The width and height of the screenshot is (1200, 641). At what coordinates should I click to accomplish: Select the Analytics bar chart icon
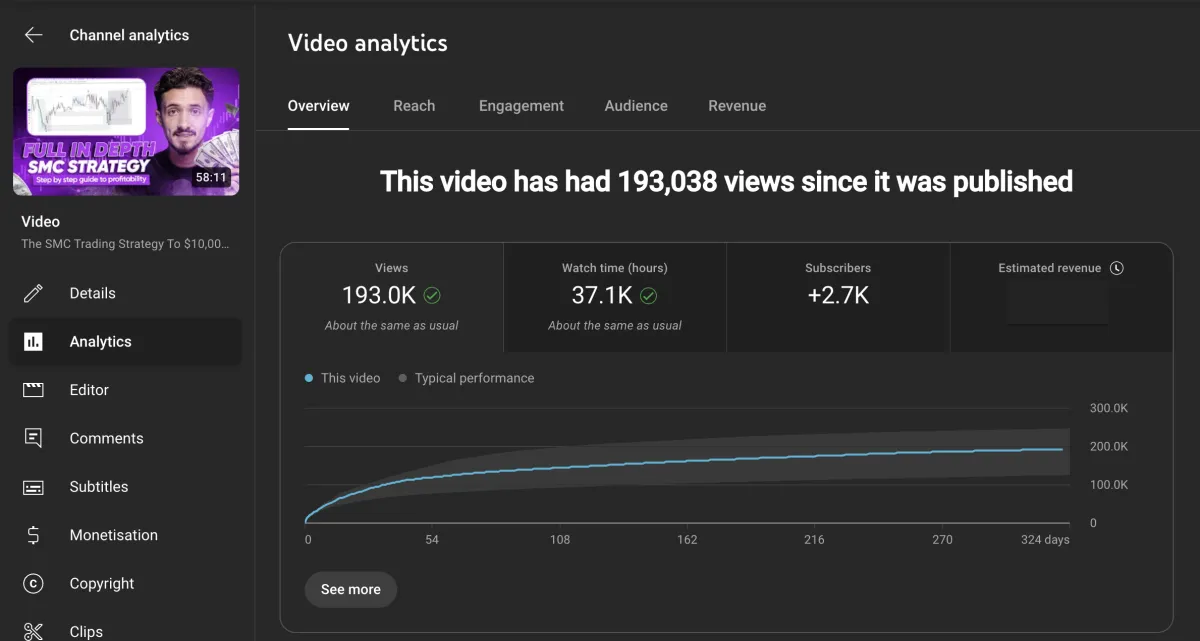[x=33, y=342]
